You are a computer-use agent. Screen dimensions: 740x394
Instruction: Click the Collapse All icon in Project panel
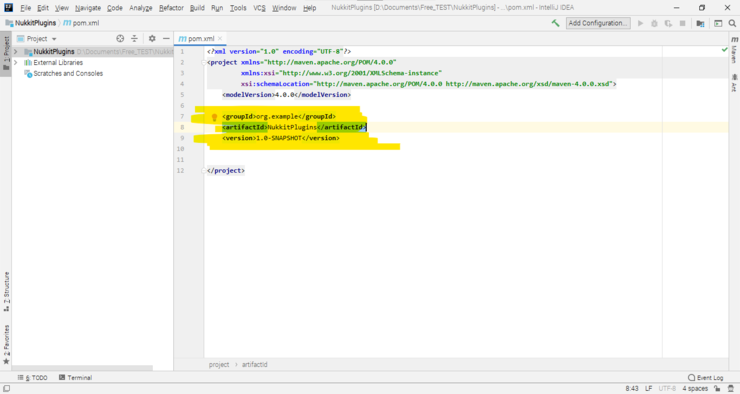pos(135,39)
